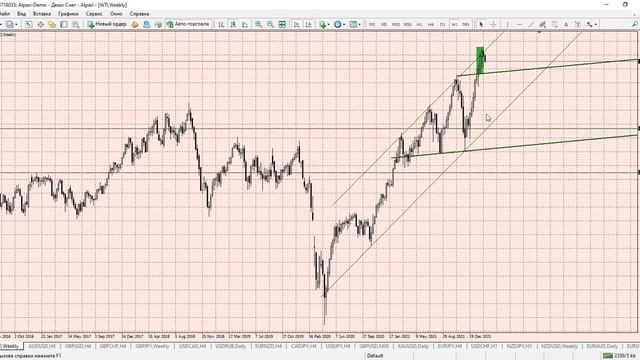The height and width of the screenshot is (360, 640).
Task: Click the Новый ордер button
Action: [x=107, y=24]
